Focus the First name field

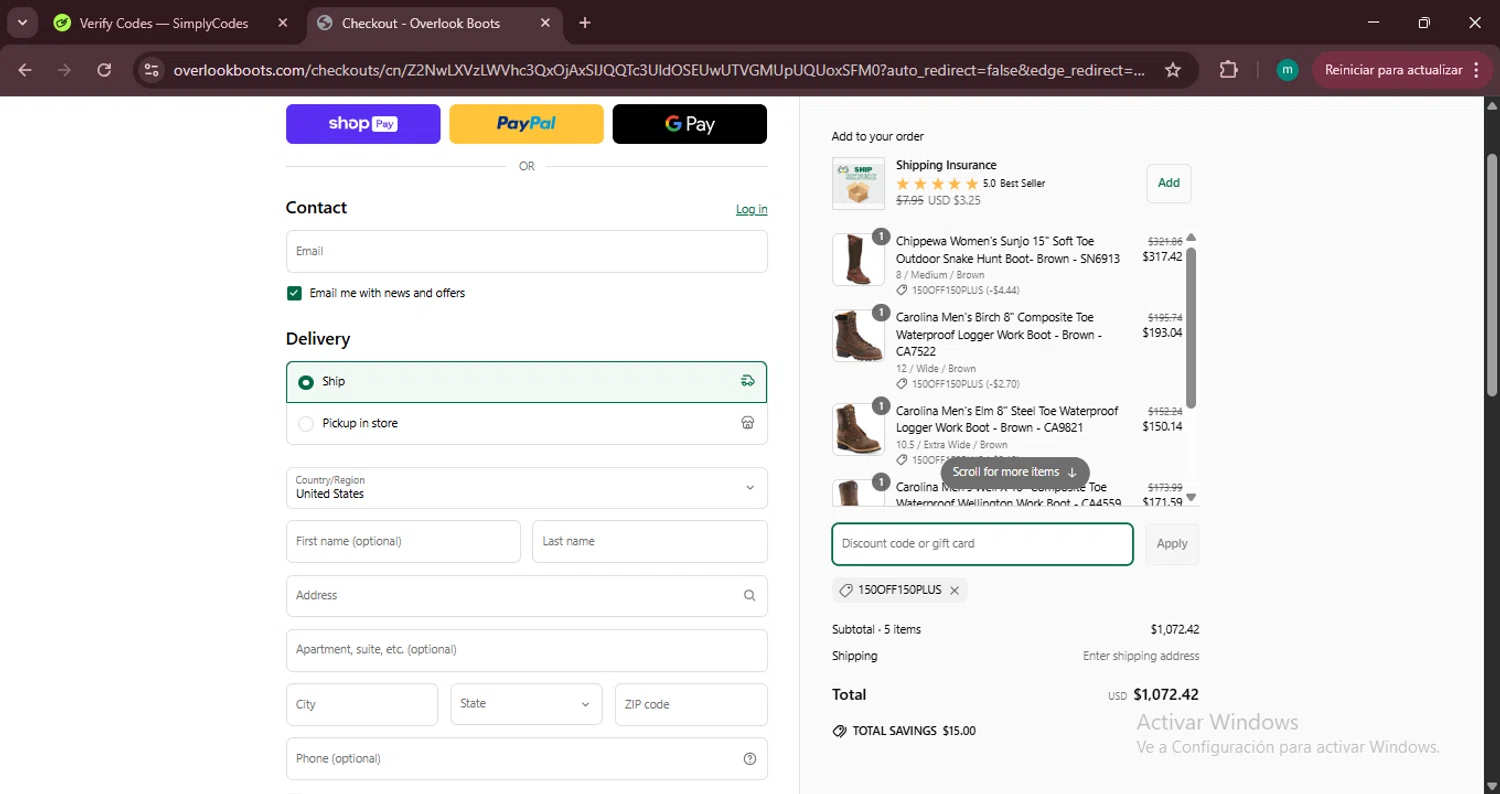[x=403, y=541]
